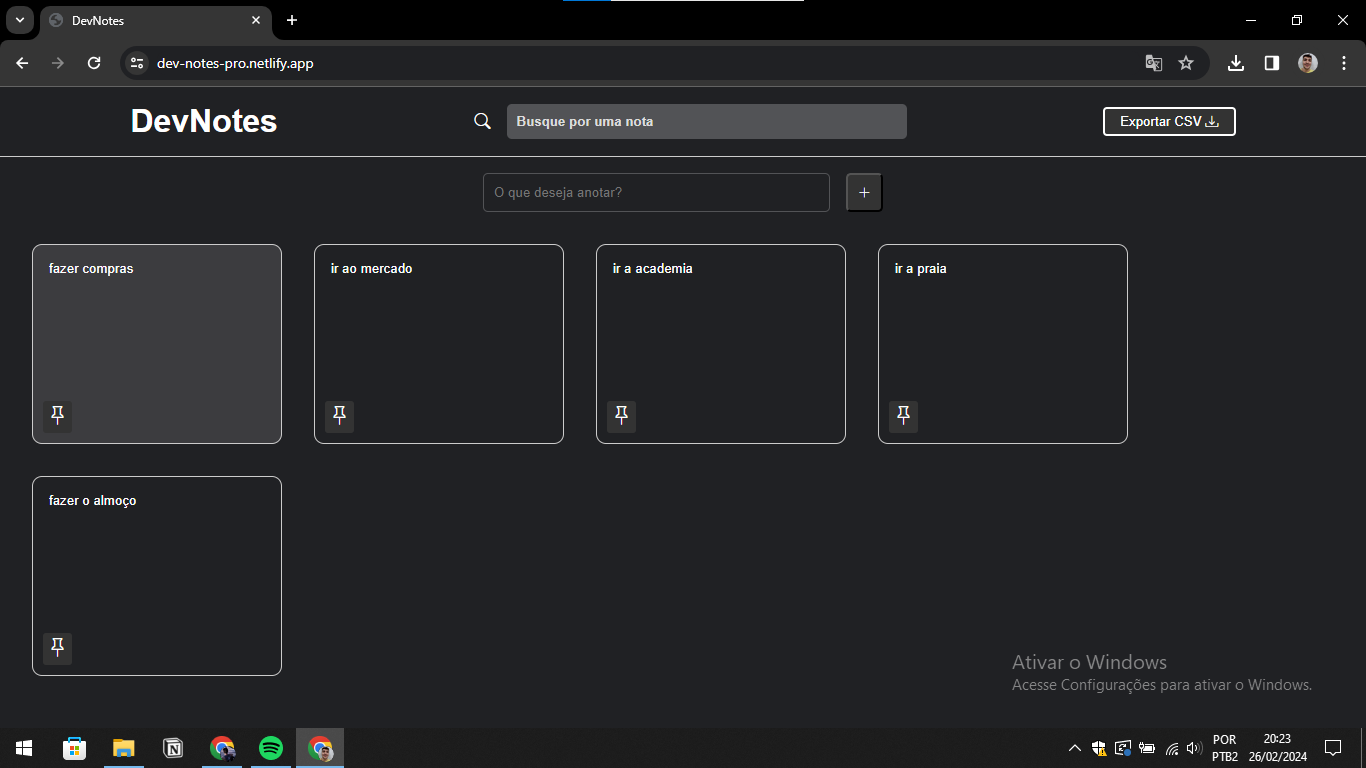This screenshot has height=768, width=1366.
Task: Click the DevNotes logo heading
Action: click(x=204, y=121)
